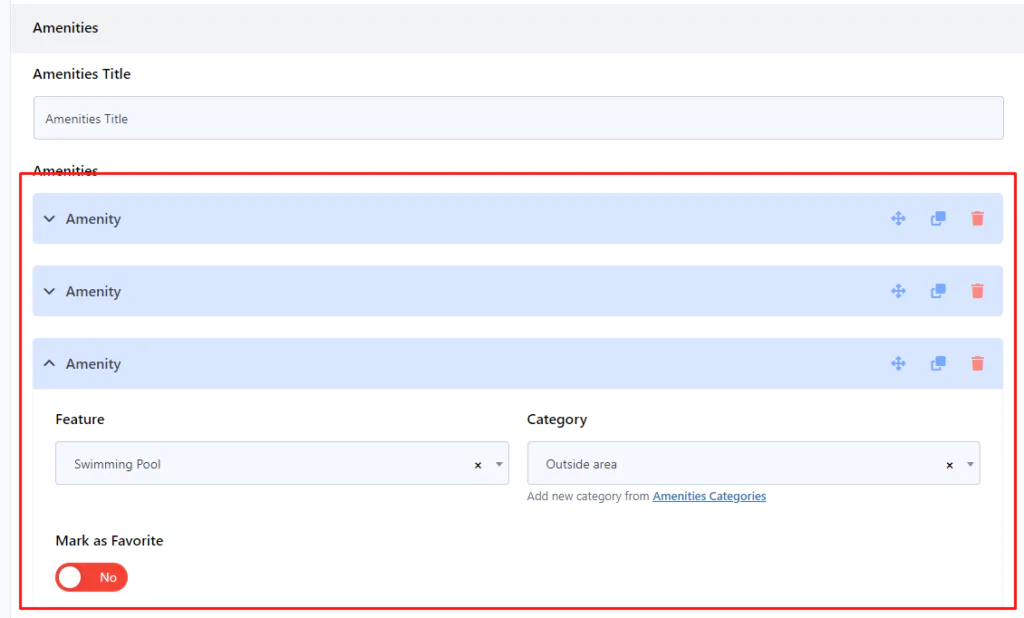This screenshot has height=618, width=1024.
Task: Click the Category field label
Action: tap(557, 419)
